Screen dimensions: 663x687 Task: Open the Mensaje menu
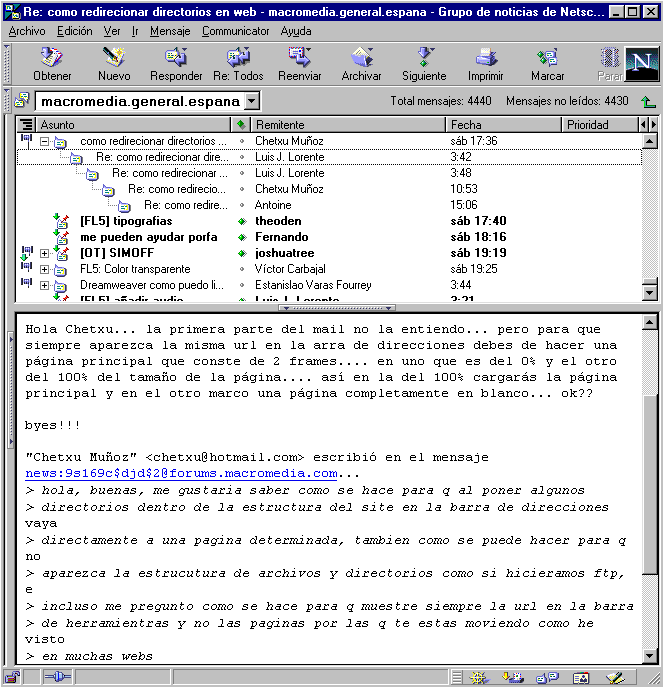coord(170,31)
